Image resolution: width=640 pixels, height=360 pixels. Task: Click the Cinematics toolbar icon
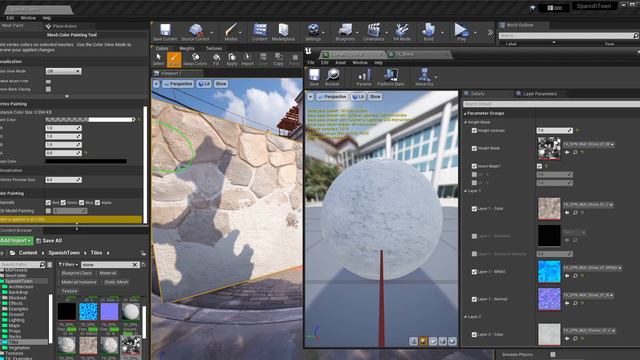pyautogui.click(x=373, y=32)
